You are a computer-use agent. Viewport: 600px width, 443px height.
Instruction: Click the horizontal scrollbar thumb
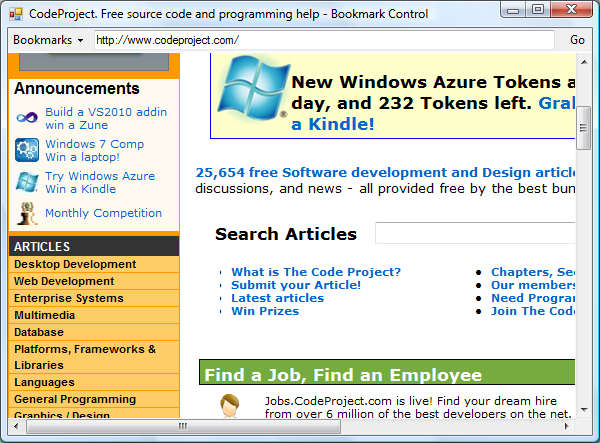[x=183, y=426]
